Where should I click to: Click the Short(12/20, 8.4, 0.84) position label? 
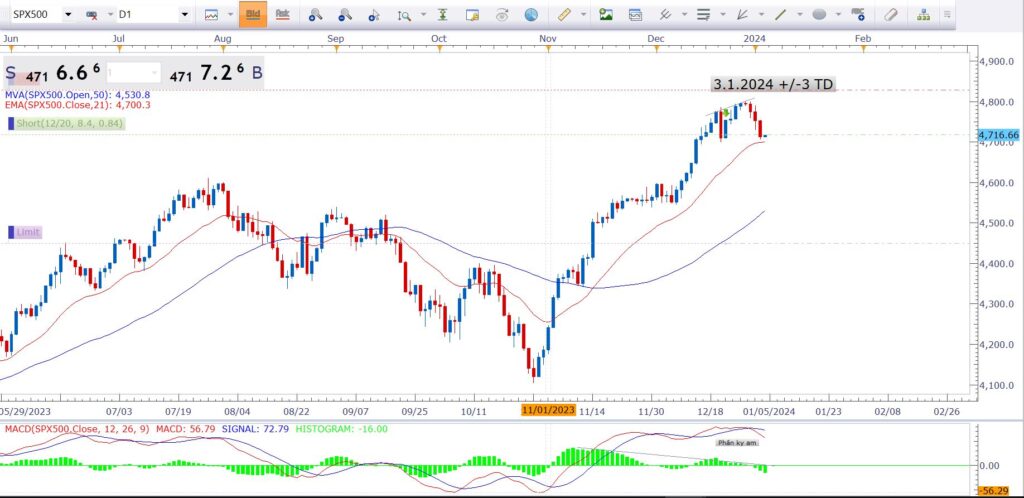[69, 123]
